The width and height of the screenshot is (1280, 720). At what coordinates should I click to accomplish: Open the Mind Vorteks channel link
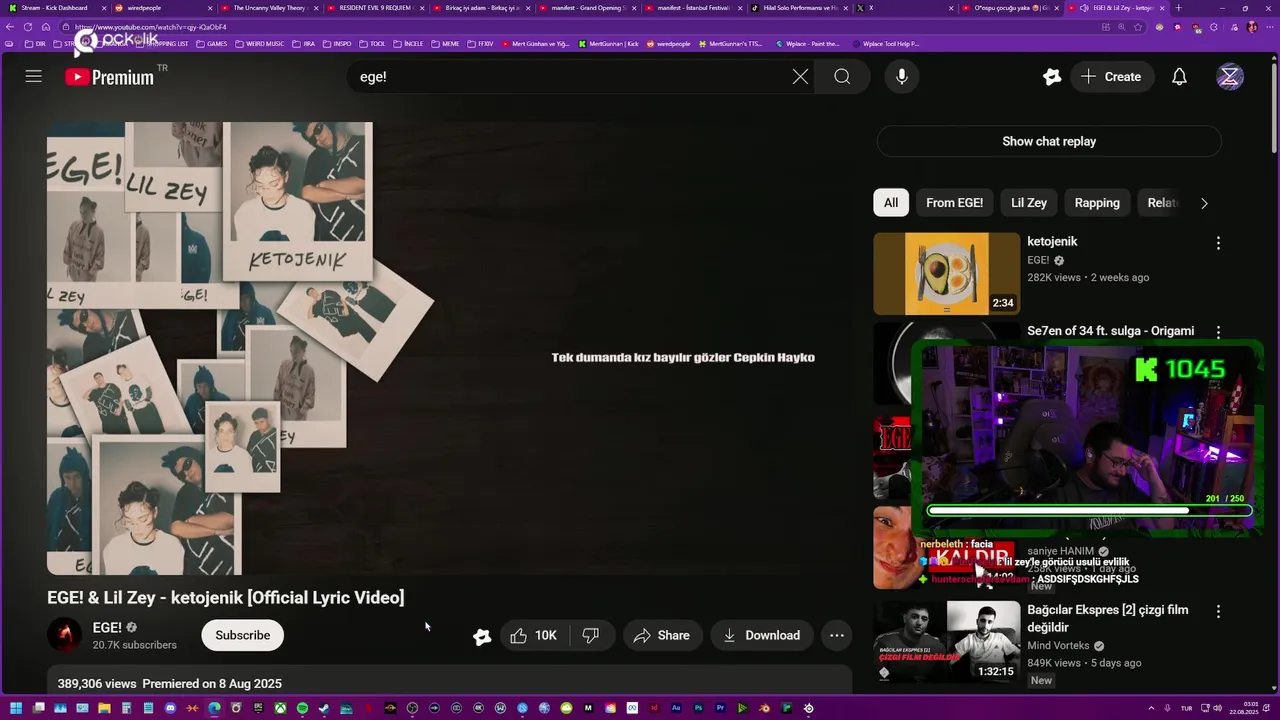tap(1059, 646)
